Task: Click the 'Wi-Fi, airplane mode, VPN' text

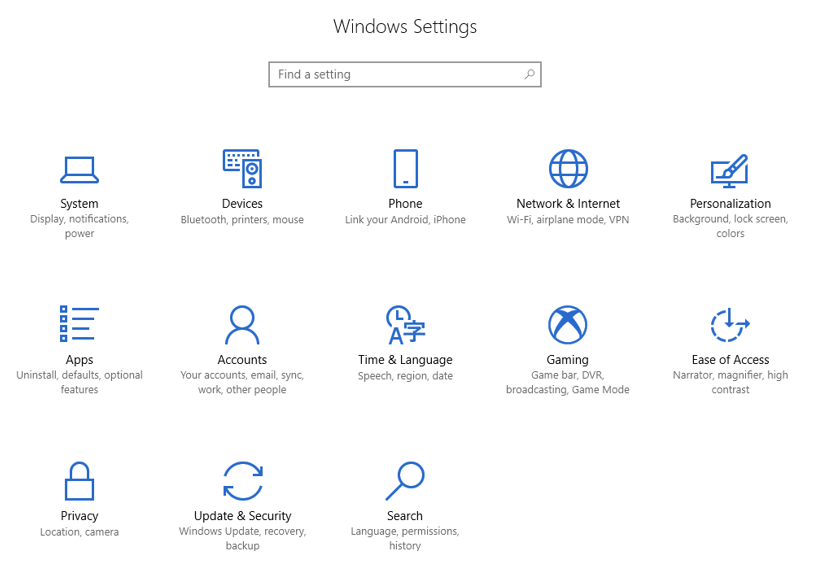Action: 568,220
